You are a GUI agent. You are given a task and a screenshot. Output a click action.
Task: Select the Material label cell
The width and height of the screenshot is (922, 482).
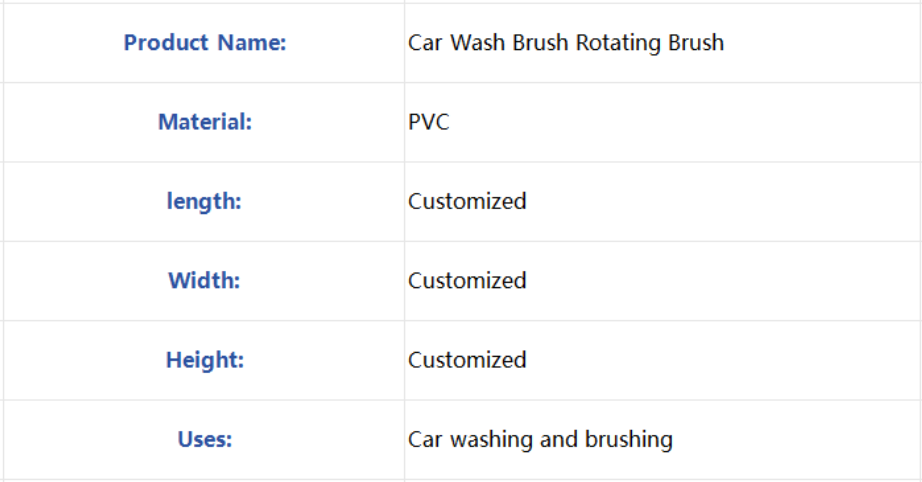pyautogui.click(x=204, y=122)
